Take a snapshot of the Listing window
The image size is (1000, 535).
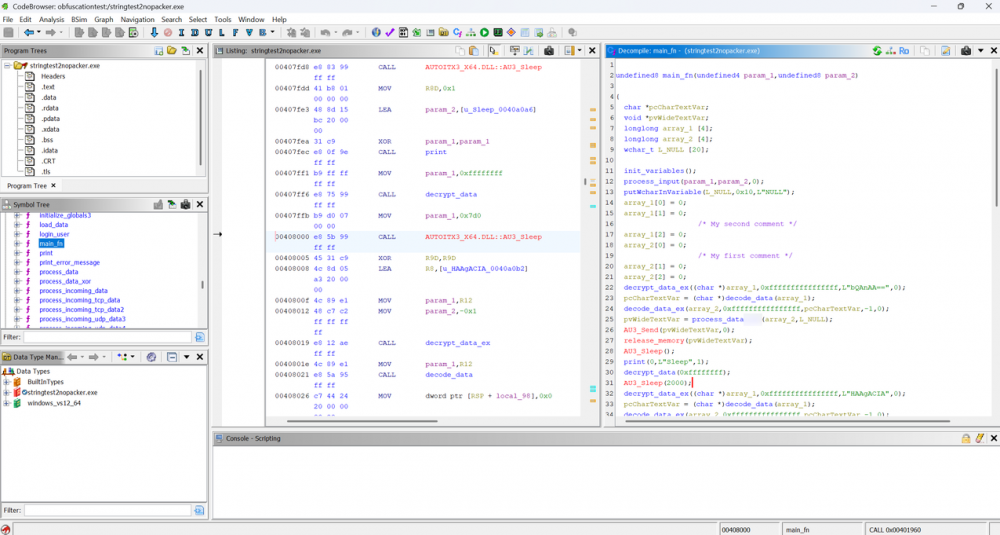tap(549, 50)
